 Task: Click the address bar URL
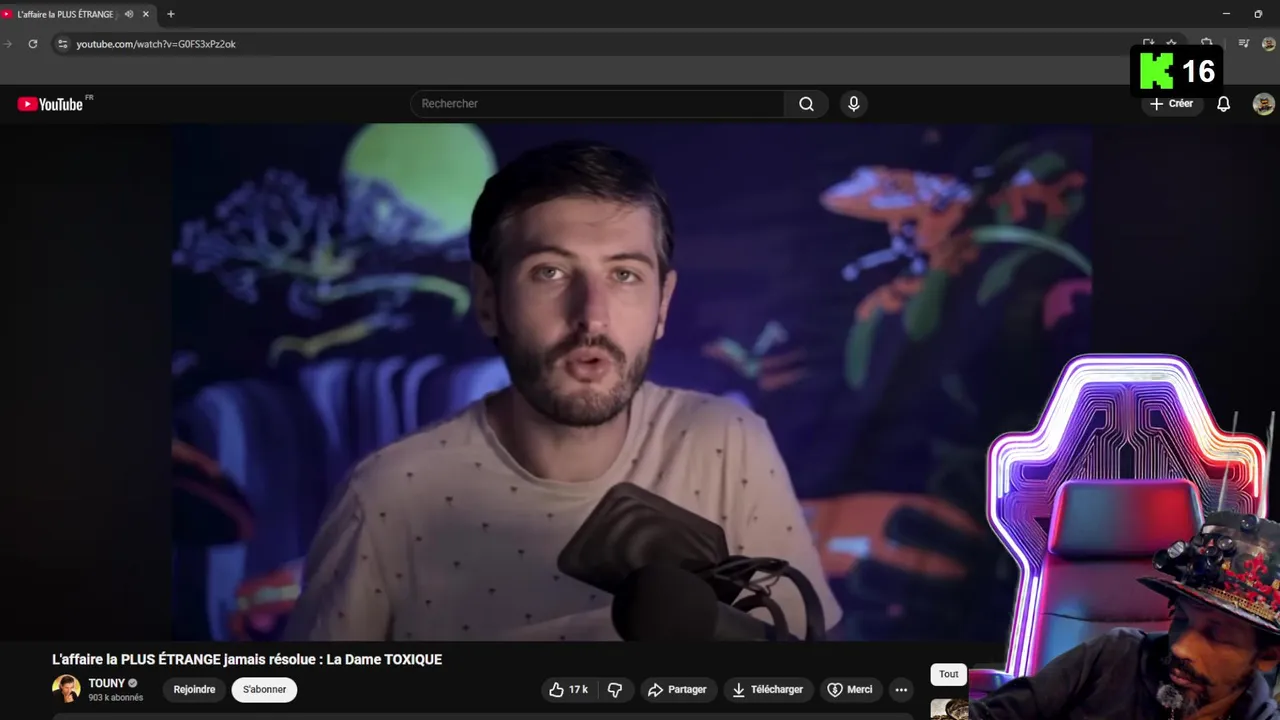tap(156, 44)
